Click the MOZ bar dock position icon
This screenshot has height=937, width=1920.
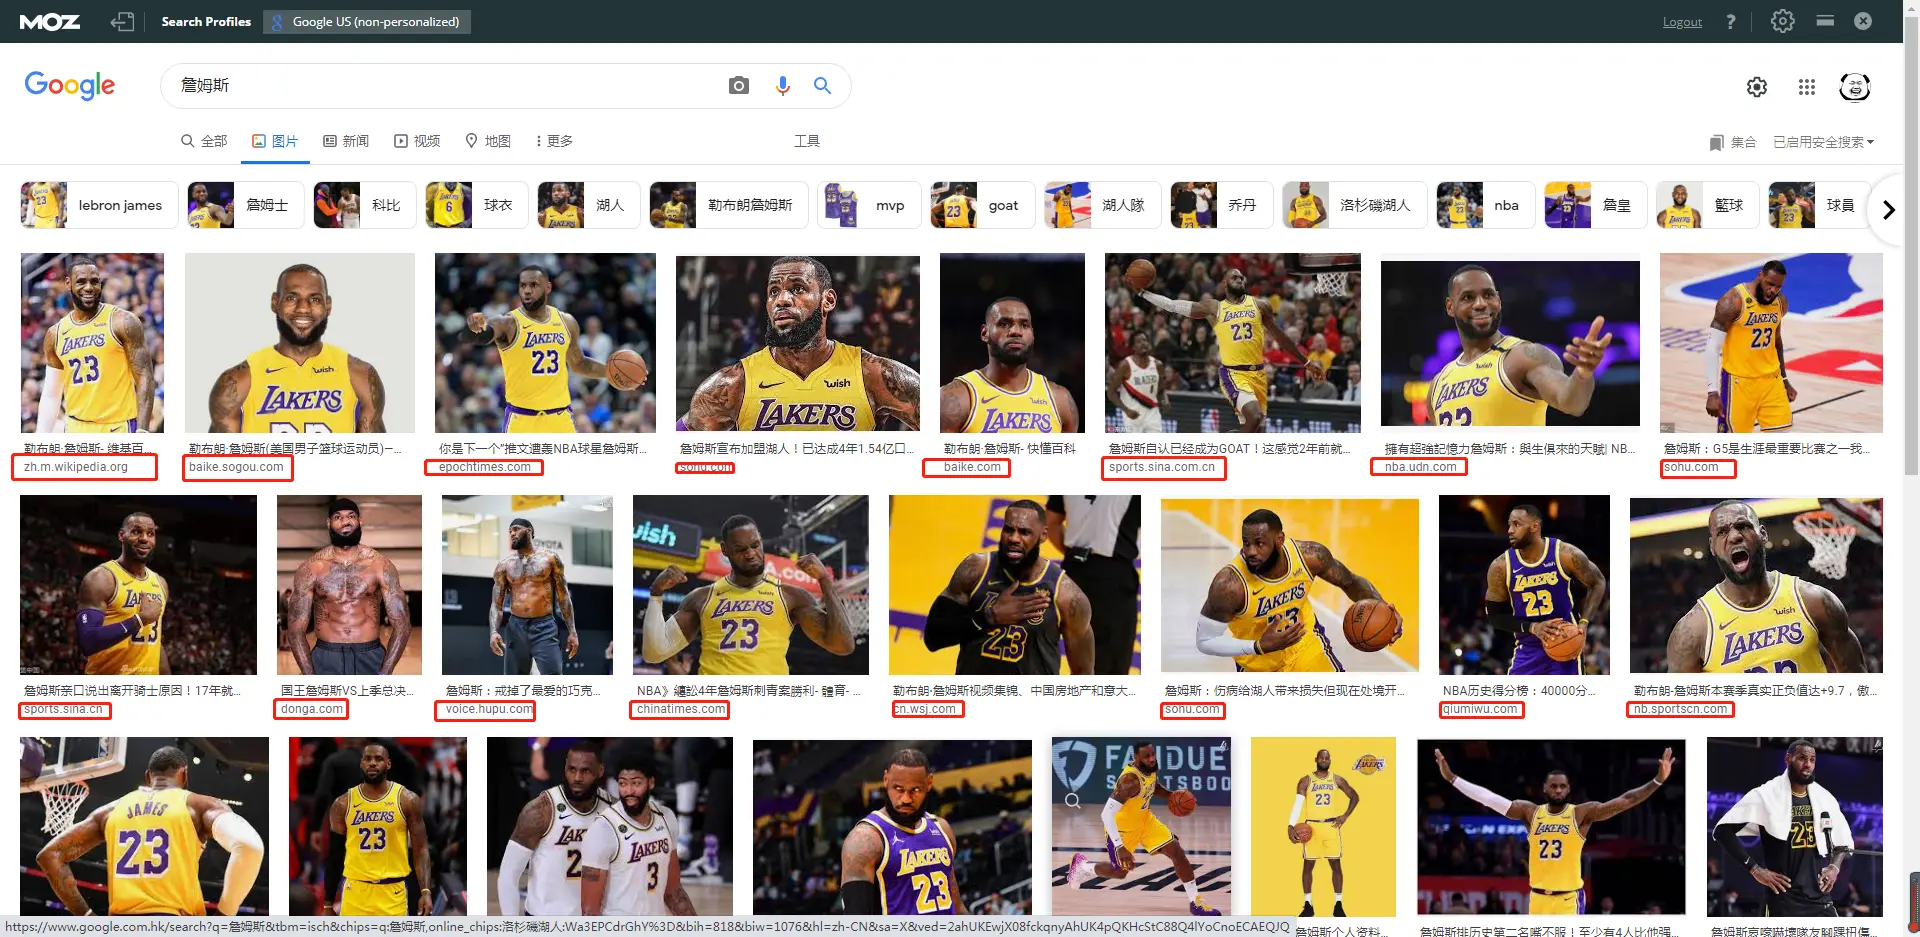[x=1825, y=21]
